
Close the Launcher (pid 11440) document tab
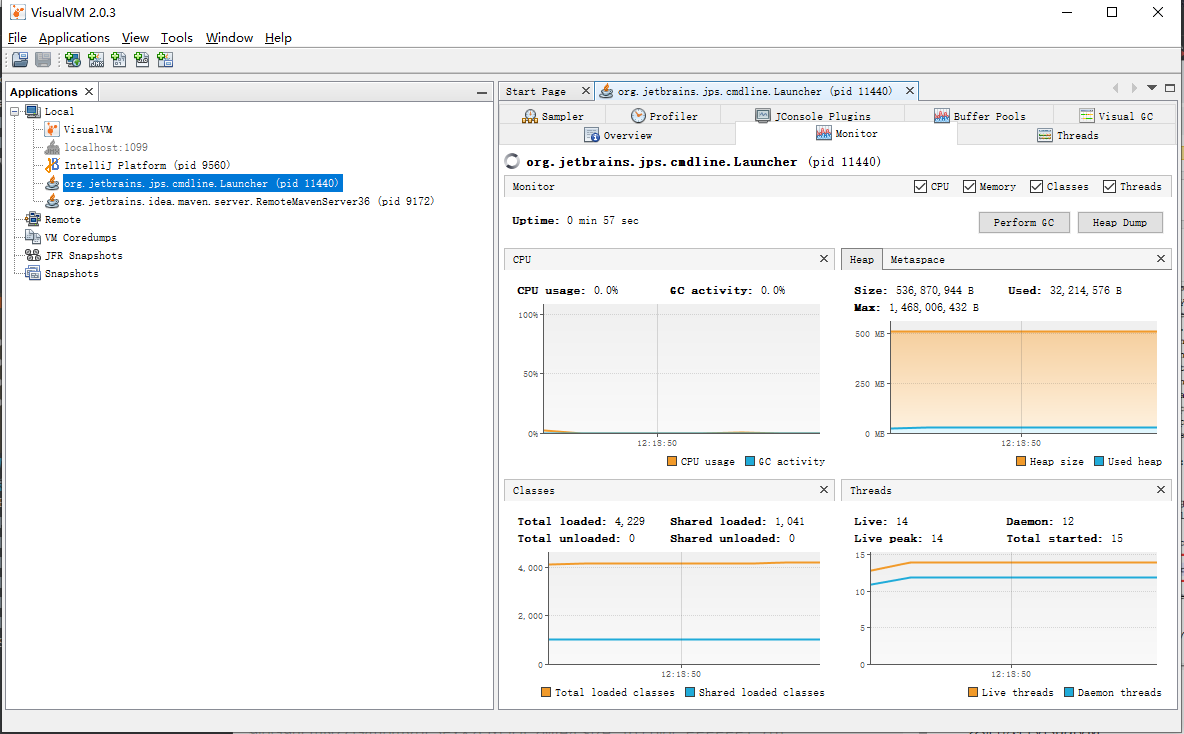[910, 91]
